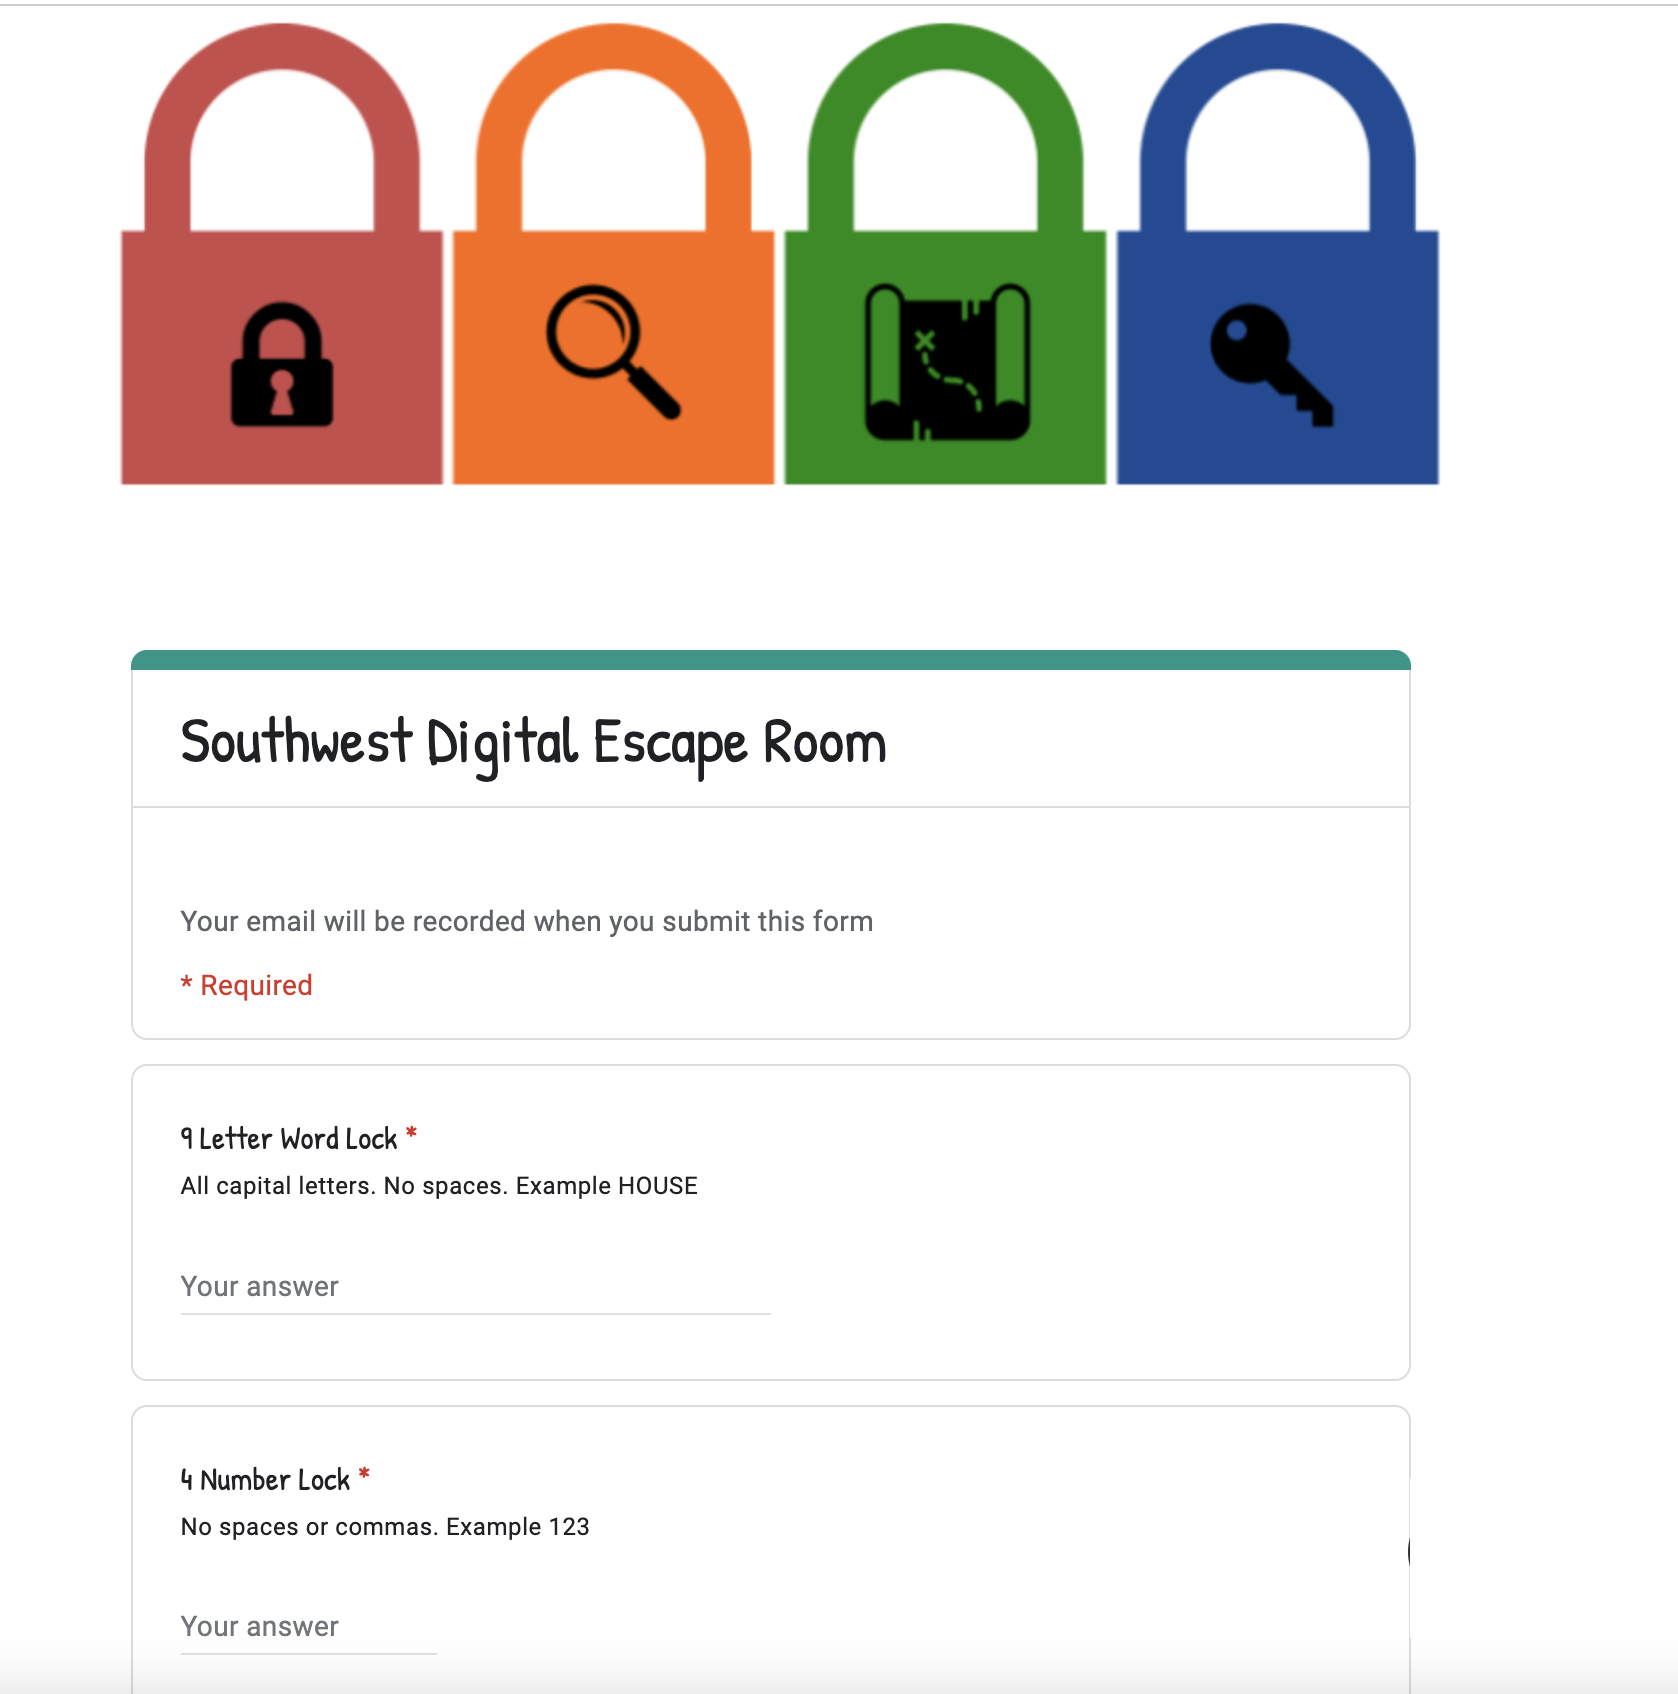Click the Southwest Digital Escape Room title
Image resolution: width=1678 pixels, height=1694 pixels.
pos(533,744)
